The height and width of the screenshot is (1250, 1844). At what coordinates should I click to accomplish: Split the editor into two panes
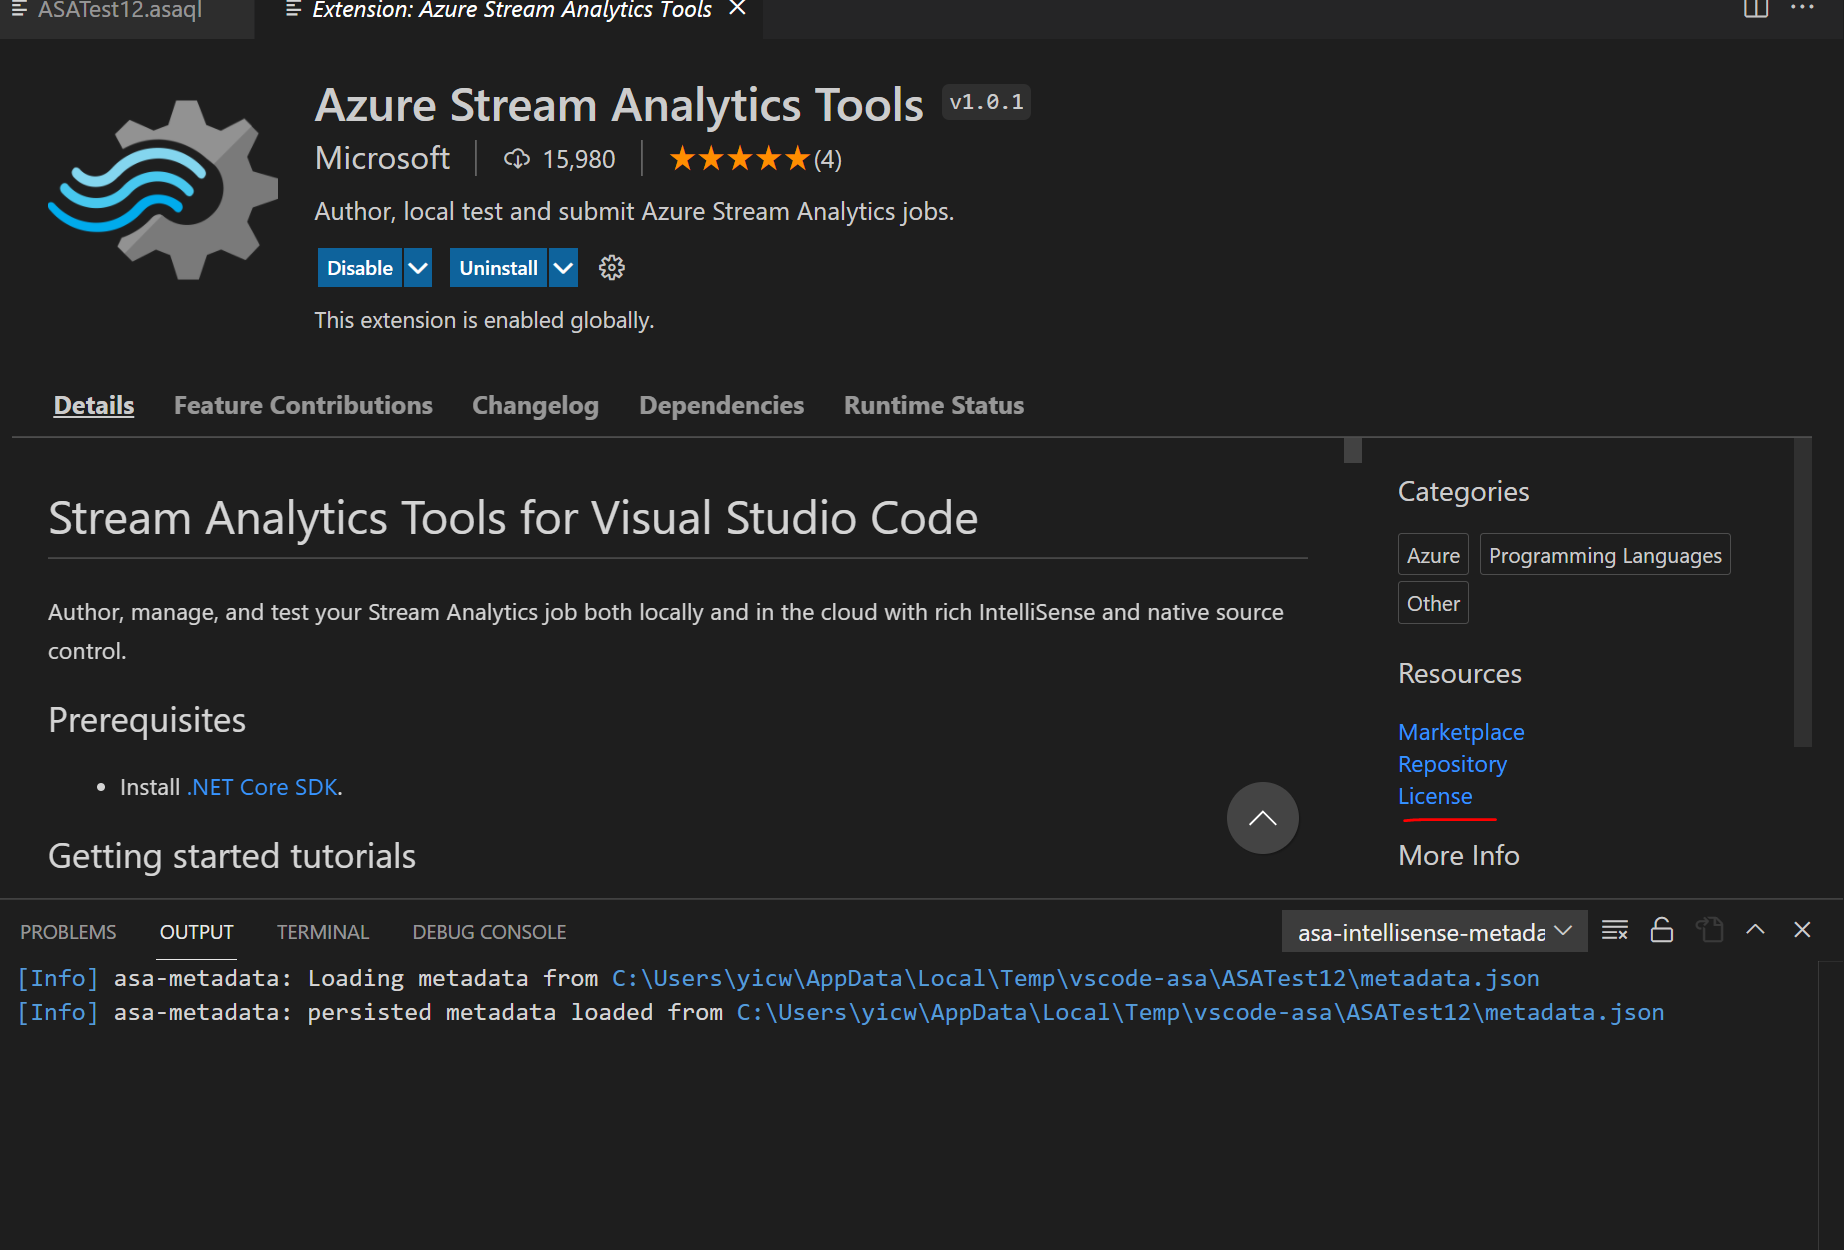pos(1757,9)
